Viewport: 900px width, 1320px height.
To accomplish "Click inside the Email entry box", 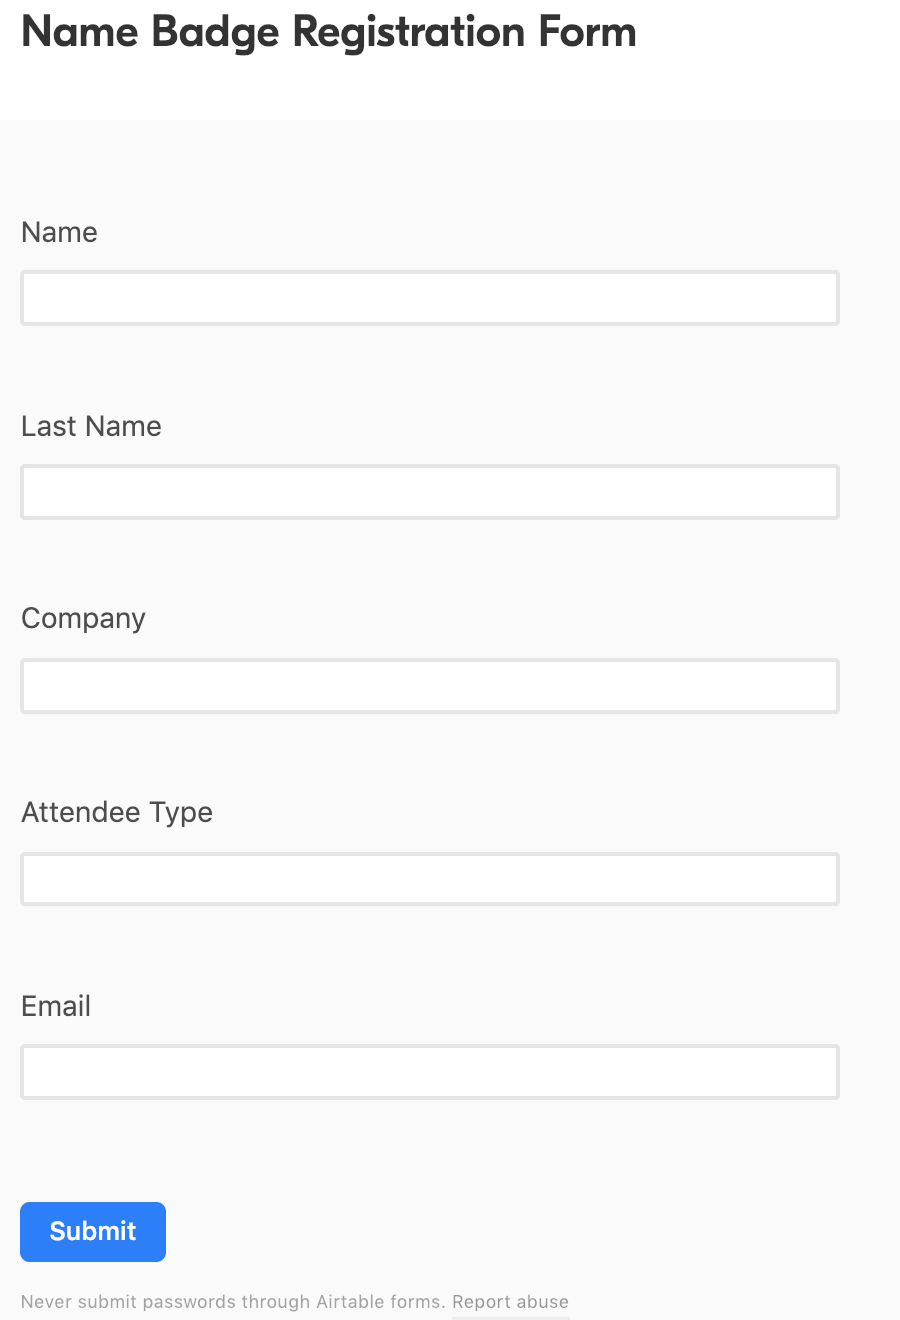I will click(x=428, y=1071).
